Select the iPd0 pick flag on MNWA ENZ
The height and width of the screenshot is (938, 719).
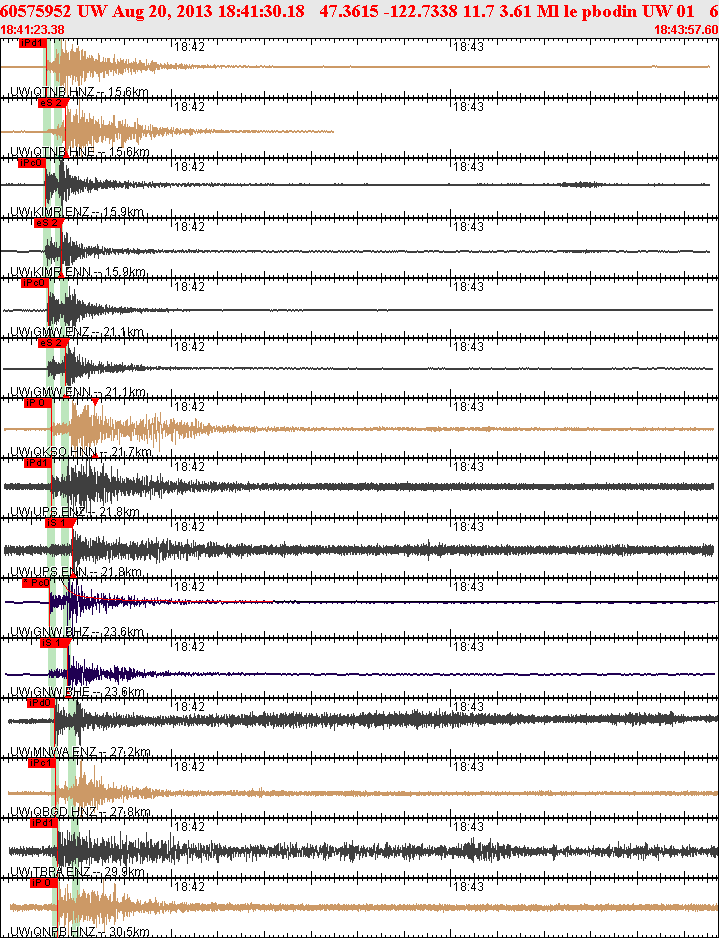coord(41,703)
